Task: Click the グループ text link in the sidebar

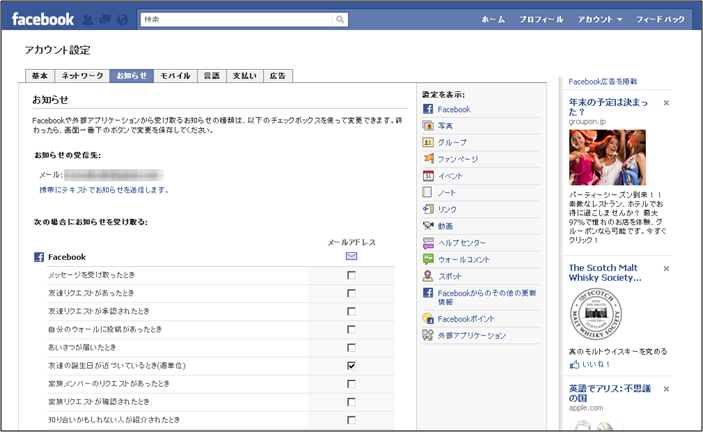Action: click(x=452, y=143)
